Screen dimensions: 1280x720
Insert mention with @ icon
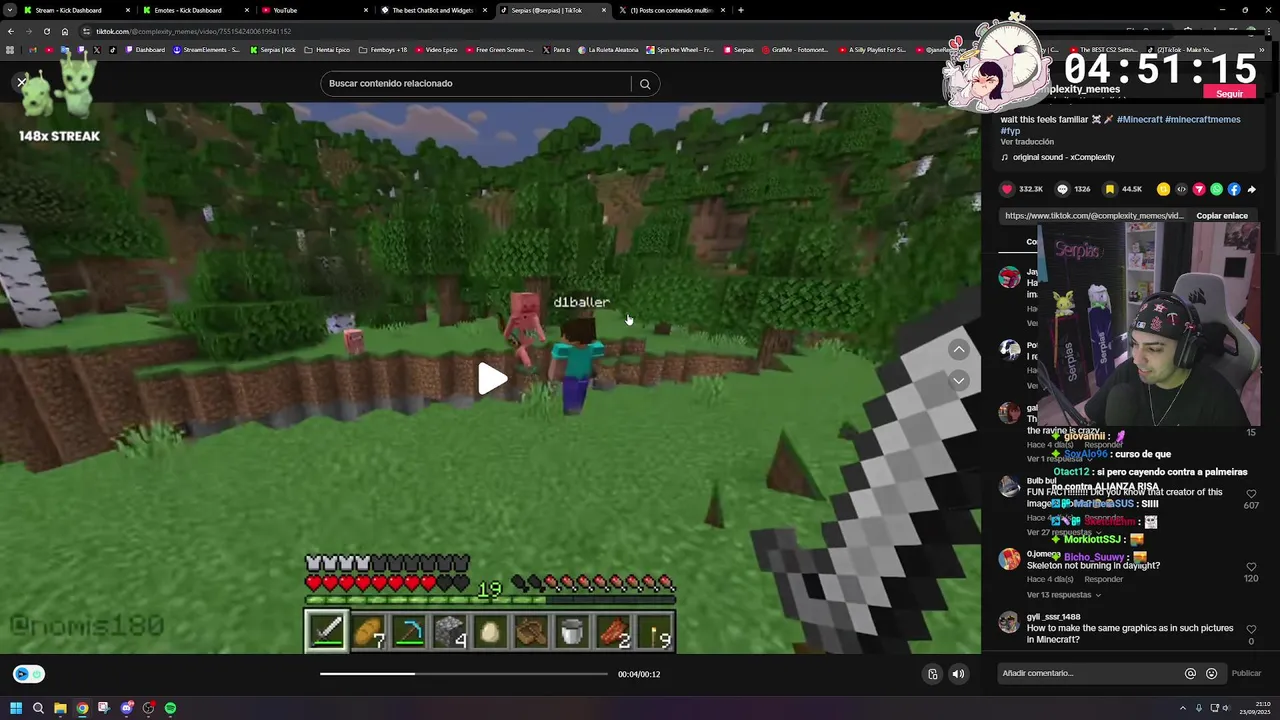1190,673
